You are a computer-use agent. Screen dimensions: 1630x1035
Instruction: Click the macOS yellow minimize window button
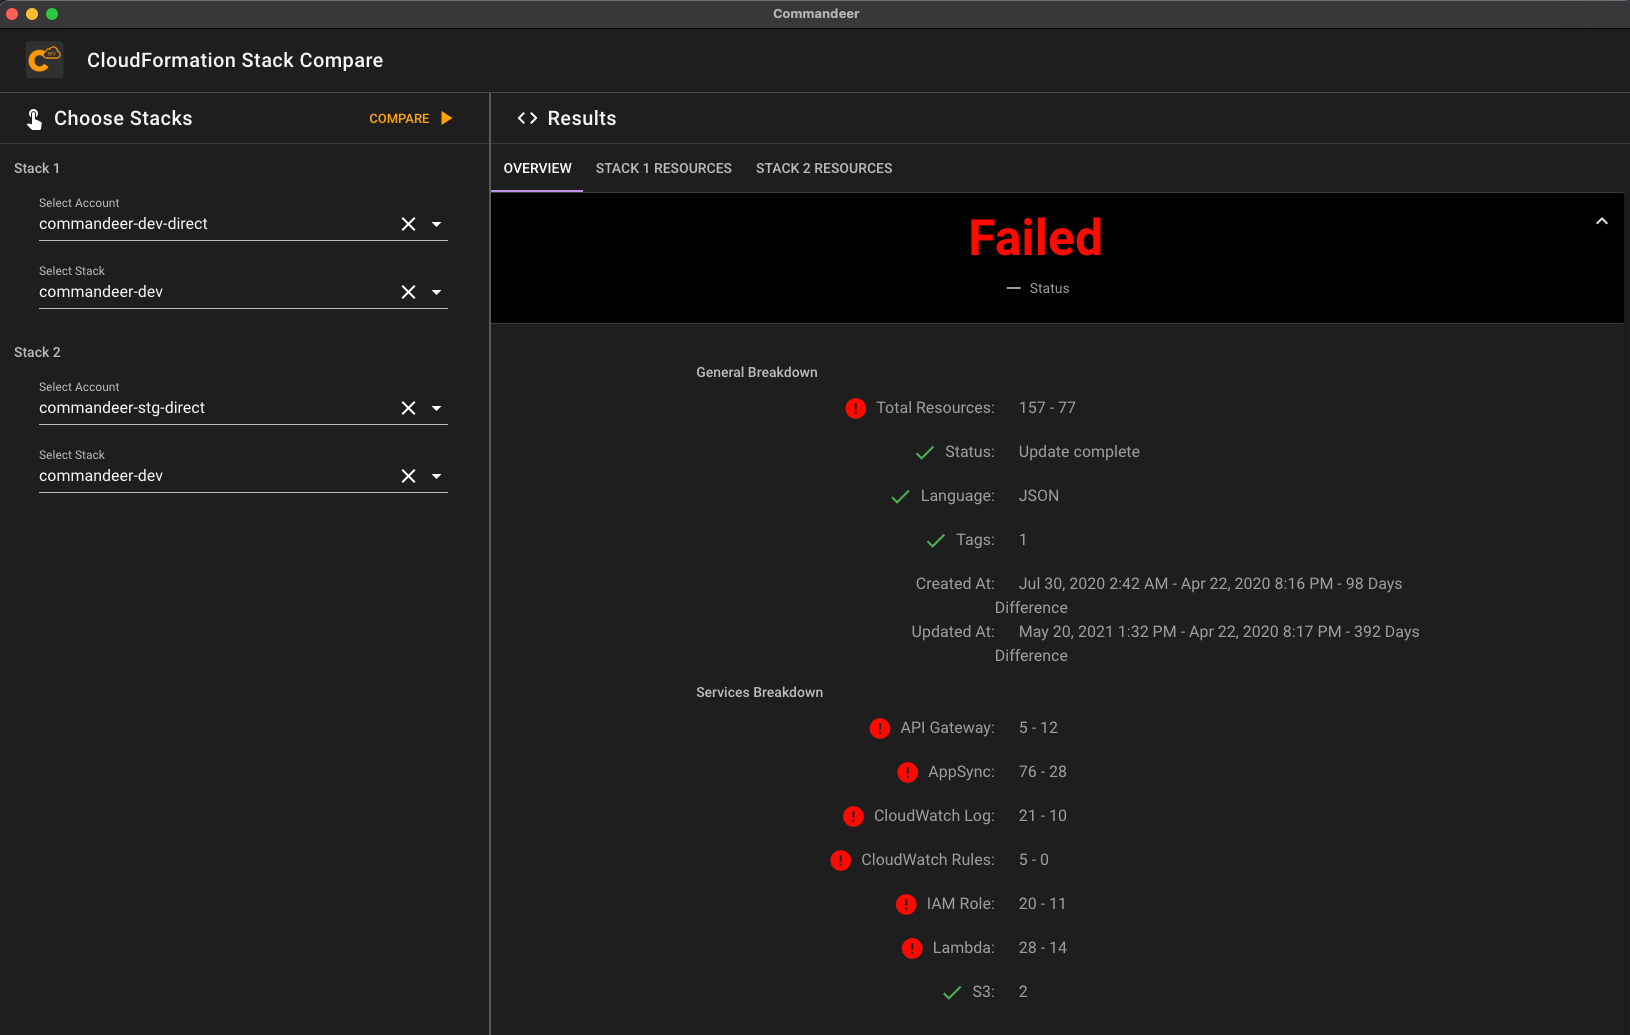(32, 14)
